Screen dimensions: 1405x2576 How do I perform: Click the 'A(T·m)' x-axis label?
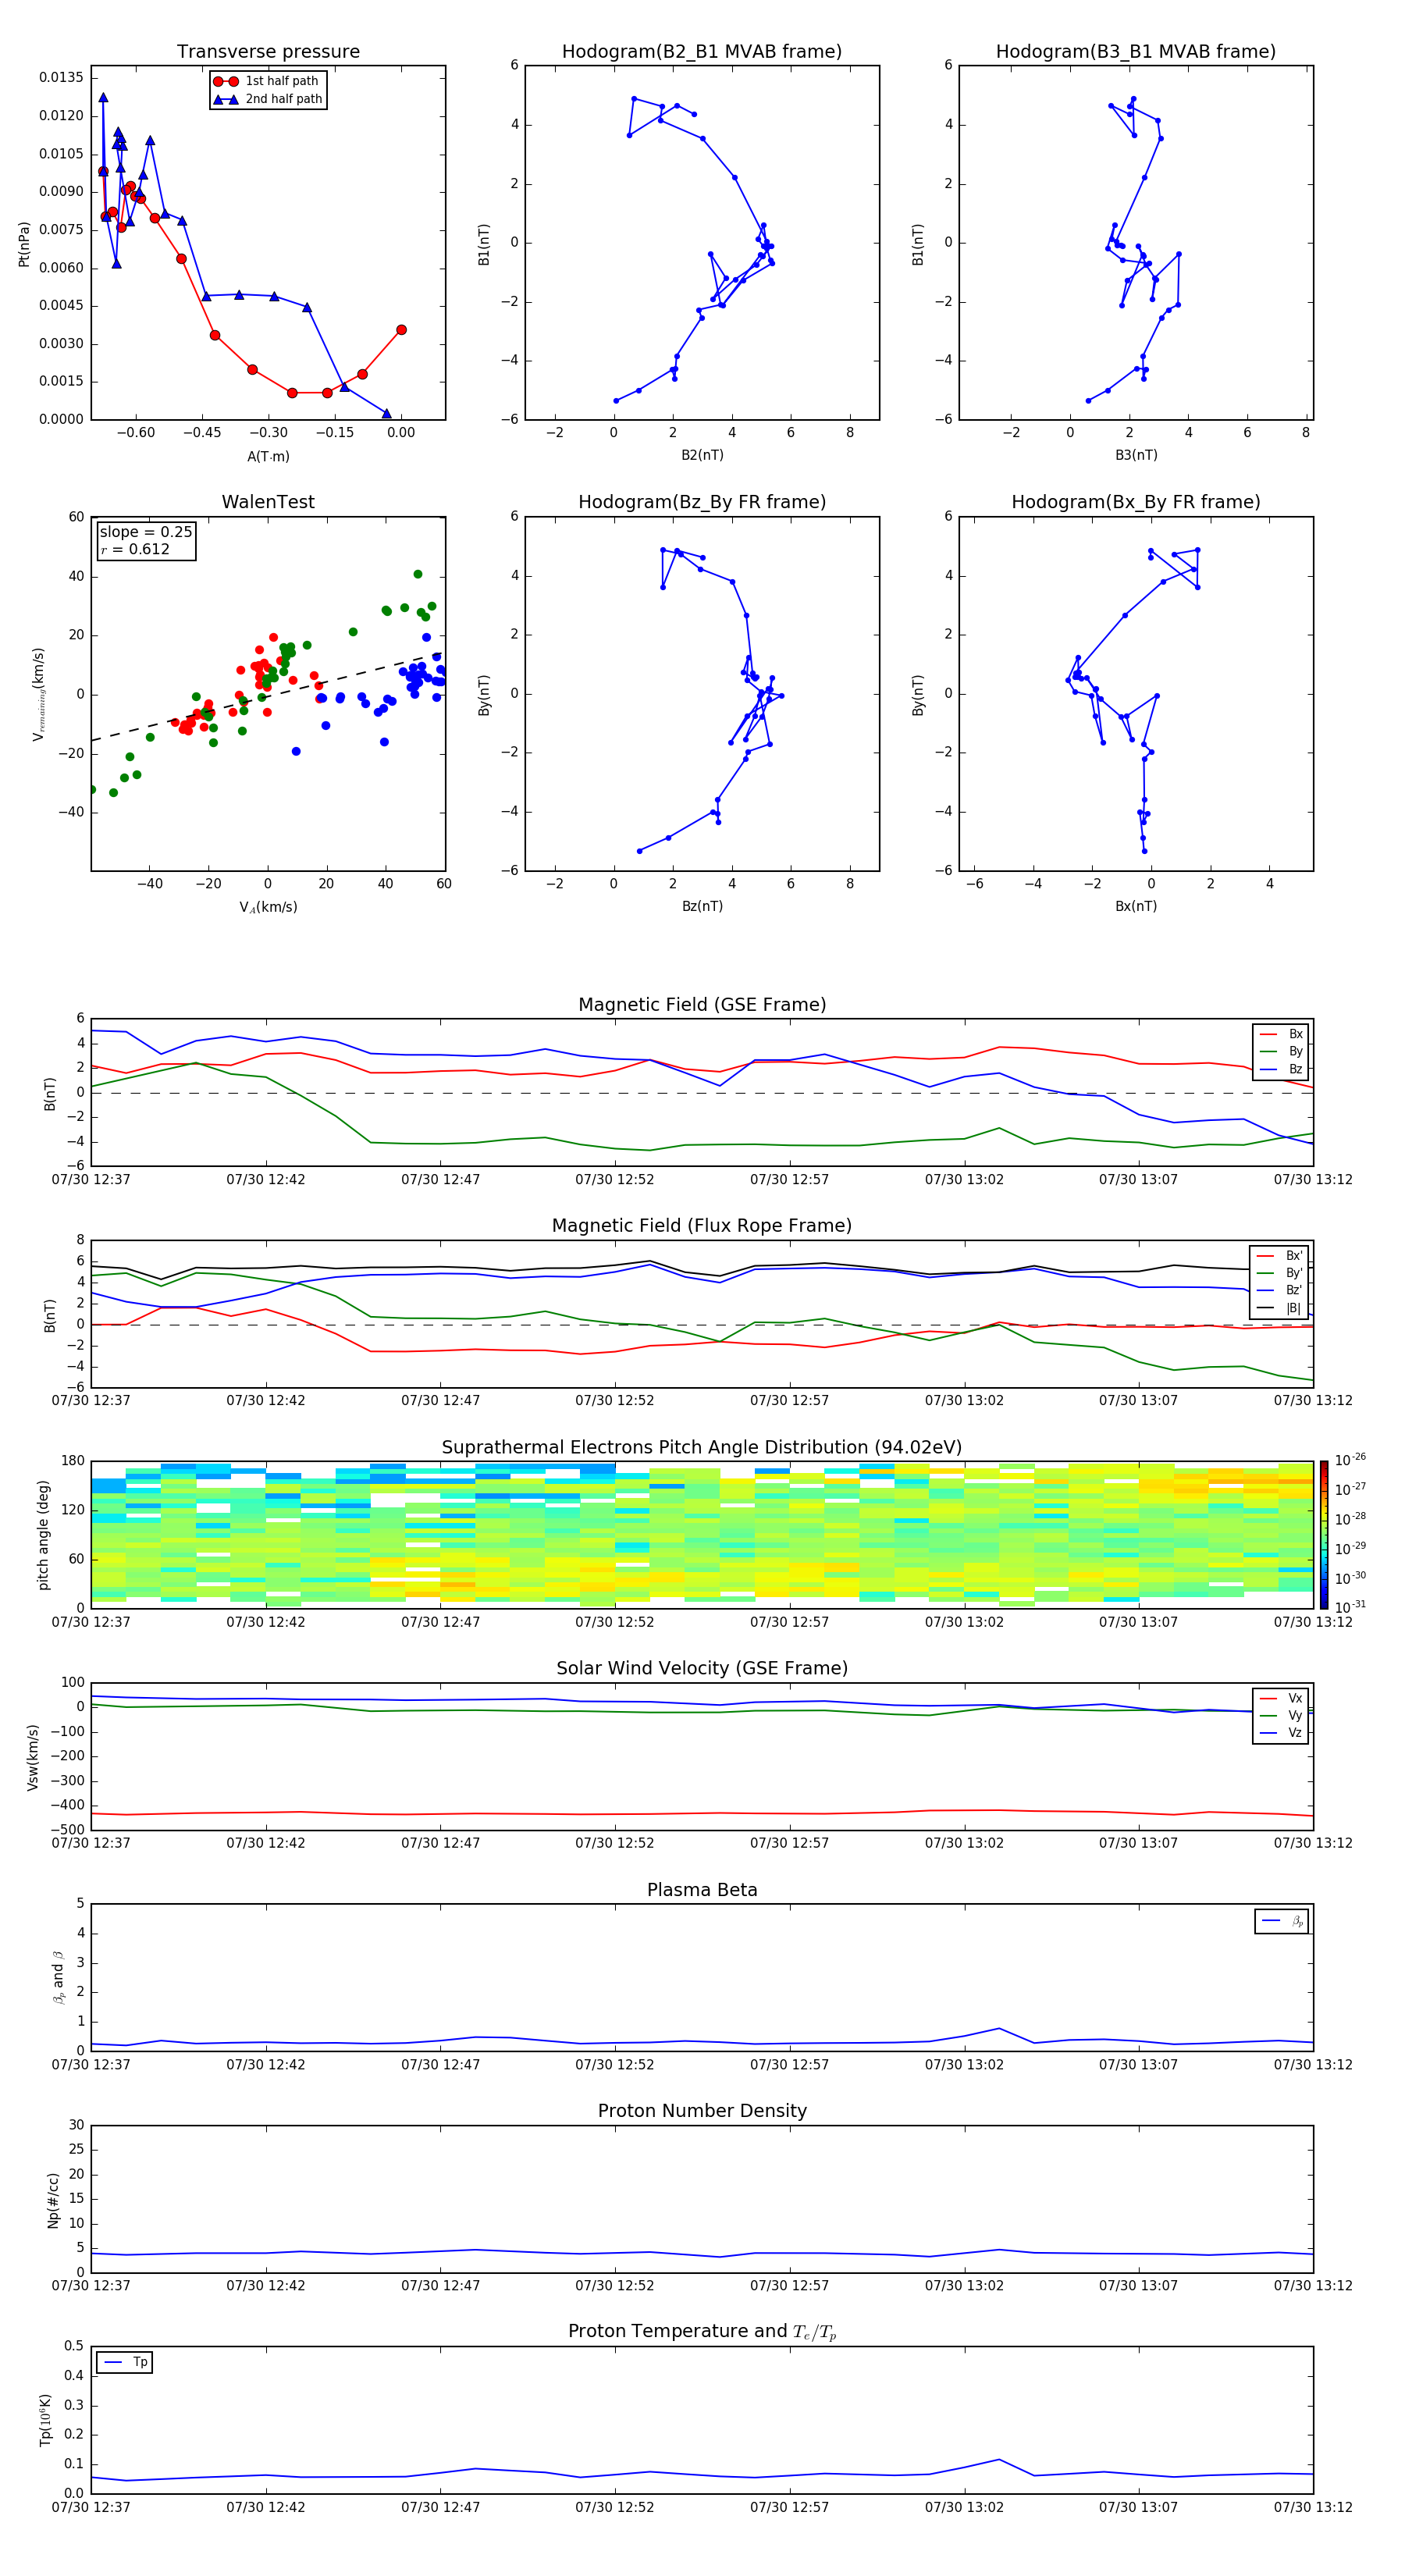point(268,457)
